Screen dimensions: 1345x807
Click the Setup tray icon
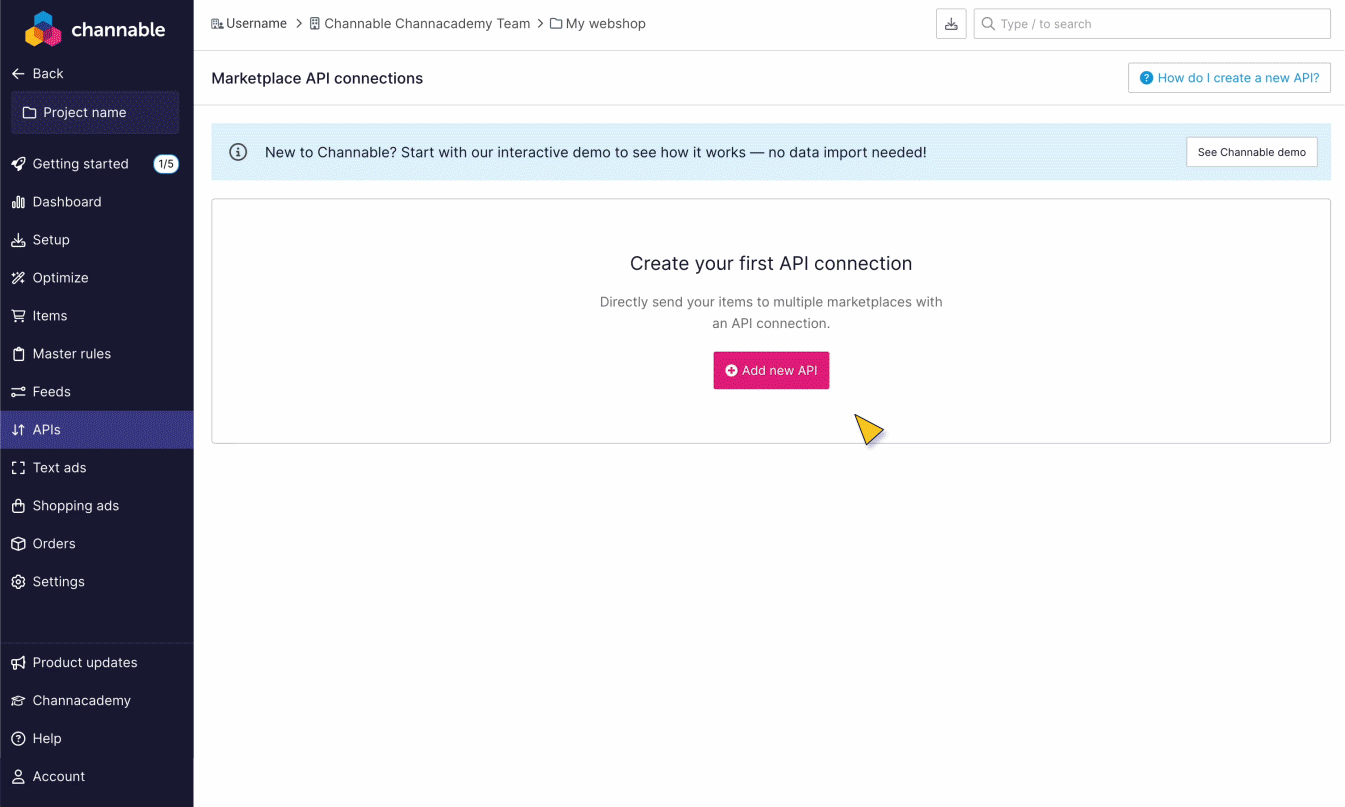18,240
